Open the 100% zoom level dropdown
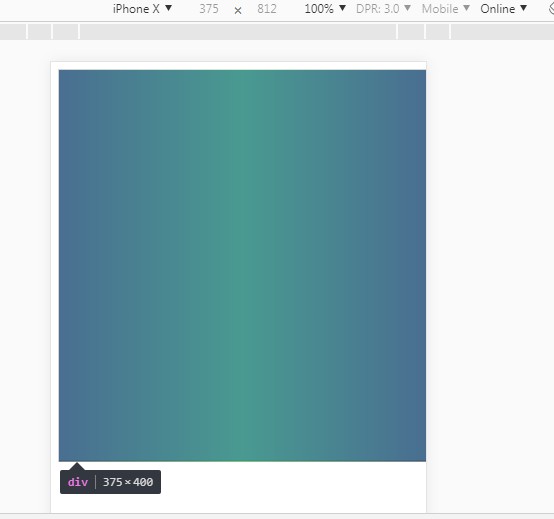Viewport: 554px width, 519px height. (x=325, y=9)
